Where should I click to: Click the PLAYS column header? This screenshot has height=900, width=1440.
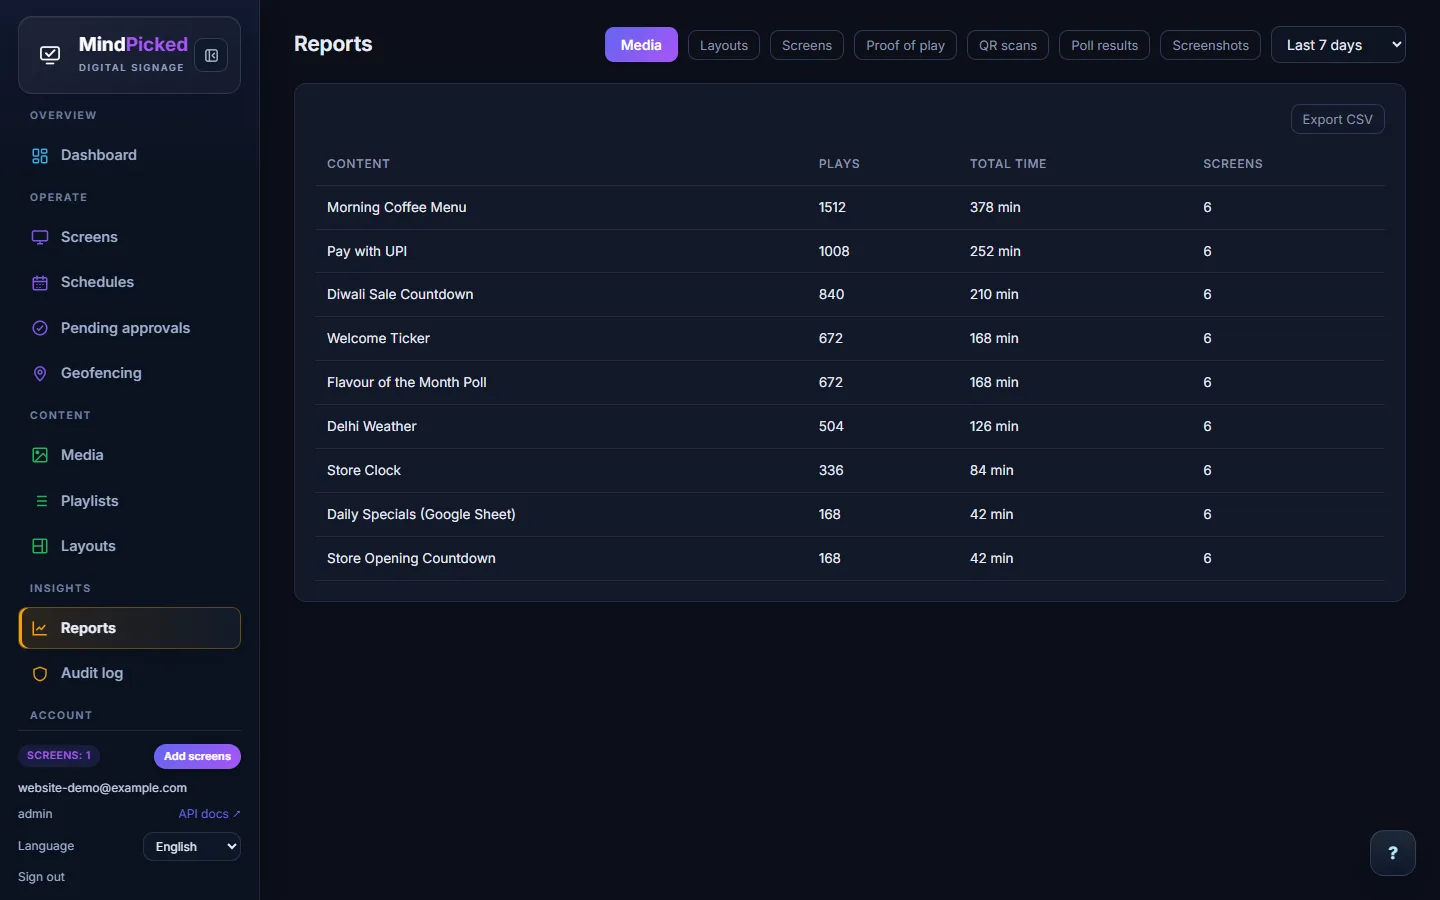click(839, 164)
